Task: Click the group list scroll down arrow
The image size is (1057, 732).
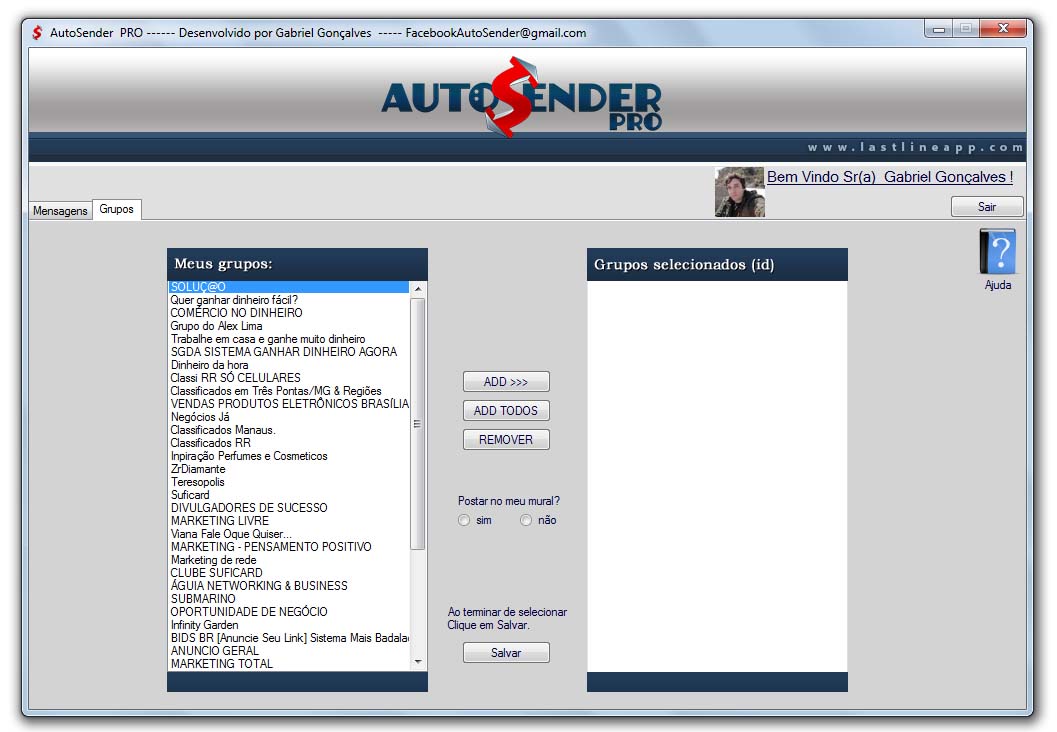Action: [x=418, y=662]
